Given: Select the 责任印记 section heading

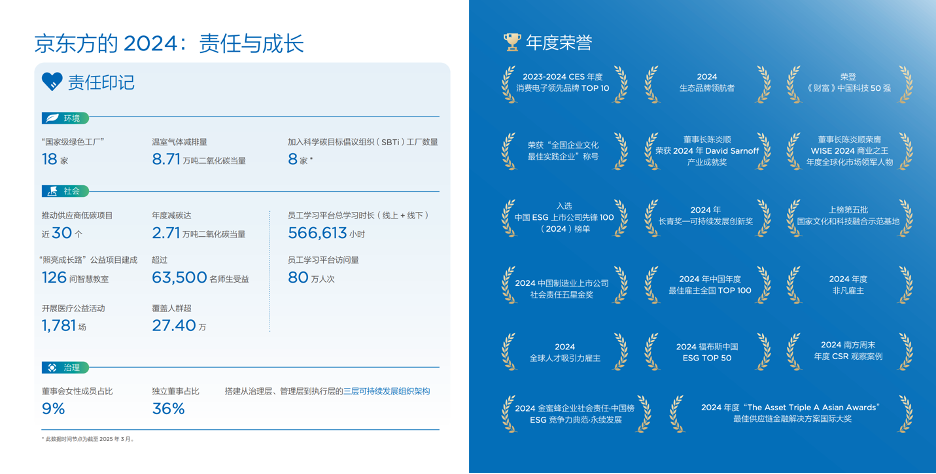Looking at the screenshot, I should (101, 82).
